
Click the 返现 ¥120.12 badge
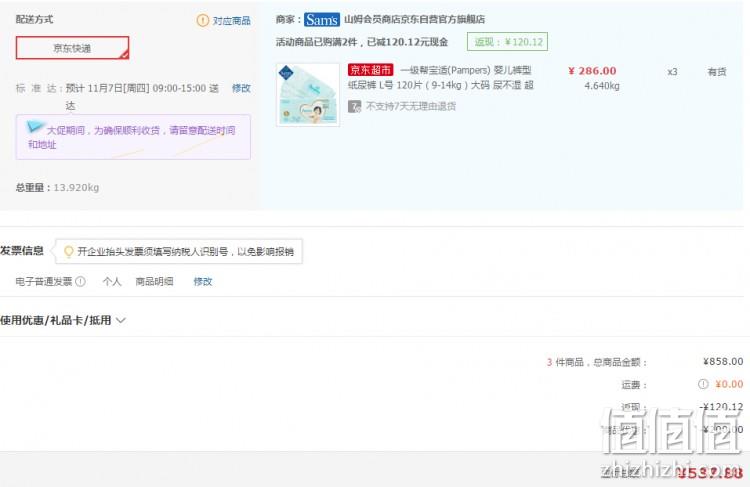click(x=507, y=42)
